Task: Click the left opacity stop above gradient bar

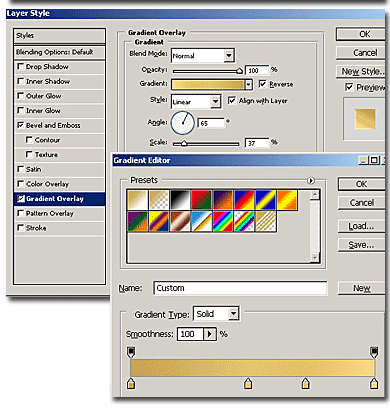Action: pyautogui.click(x=131, y=352)
